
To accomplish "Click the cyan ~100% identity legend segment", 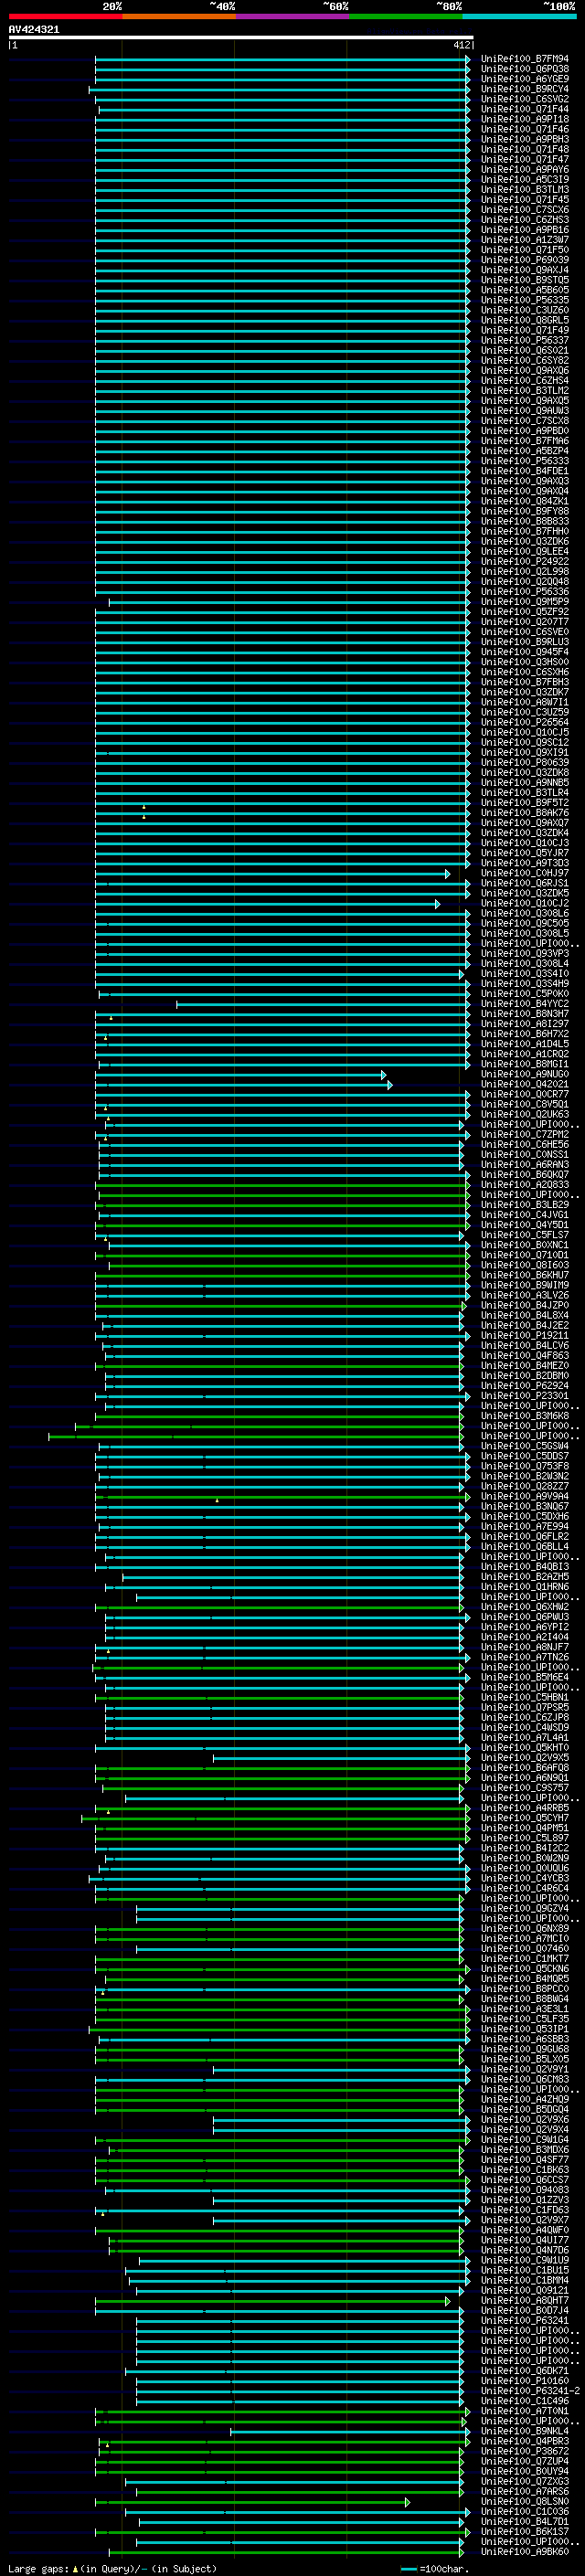I will tap(519, 16).
